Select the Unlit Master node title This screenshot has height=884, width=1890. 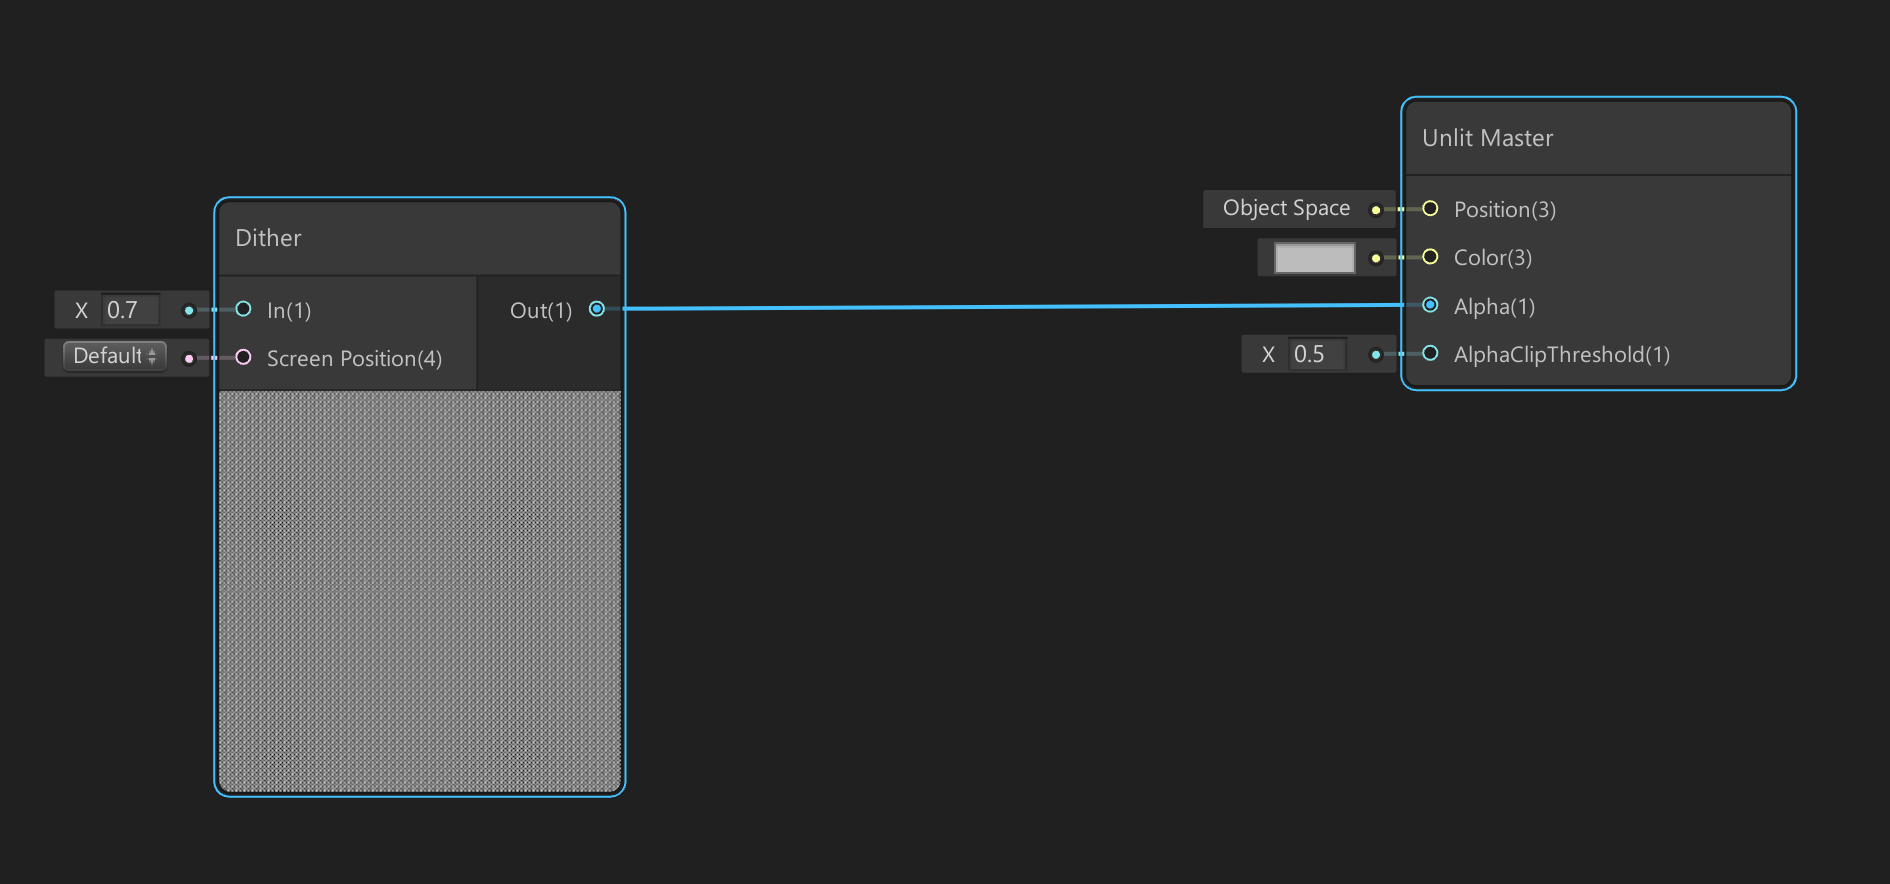pos(1487,138)
